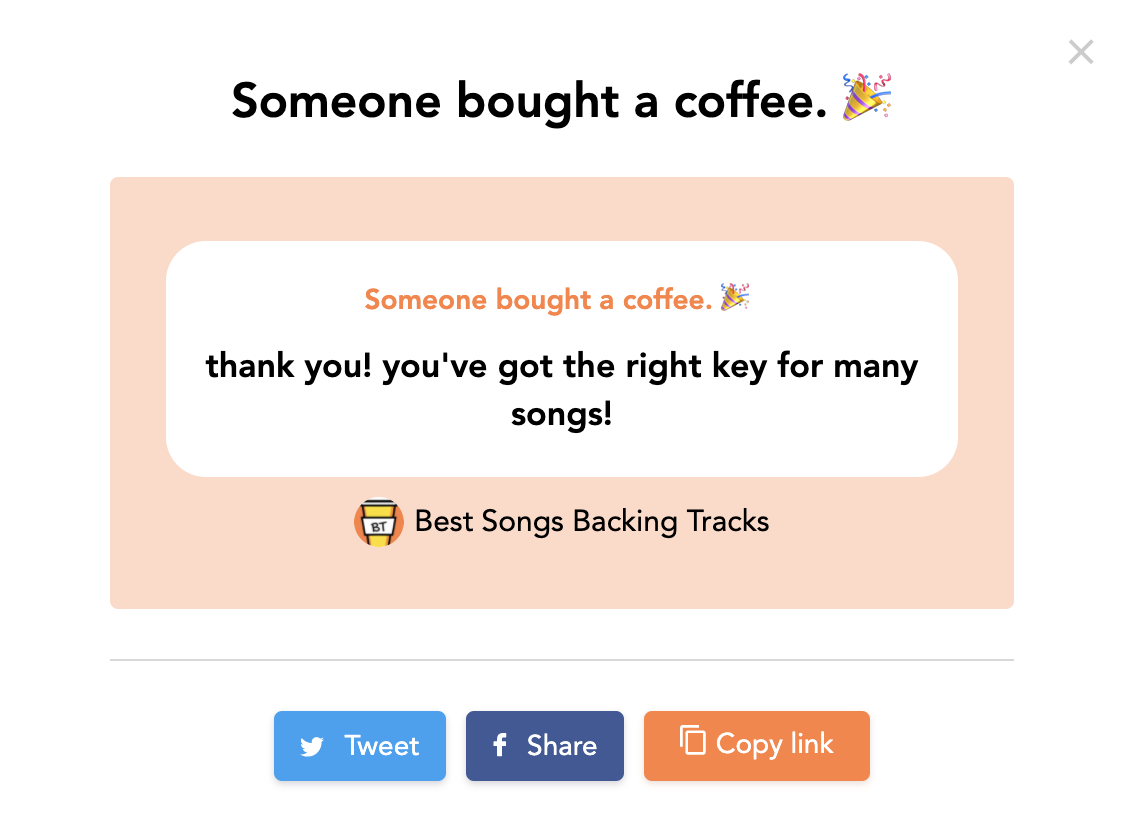The width and height of the screenshot is (1126, 814).
Task: Click the Copy link button
Action: pos(756,745)
